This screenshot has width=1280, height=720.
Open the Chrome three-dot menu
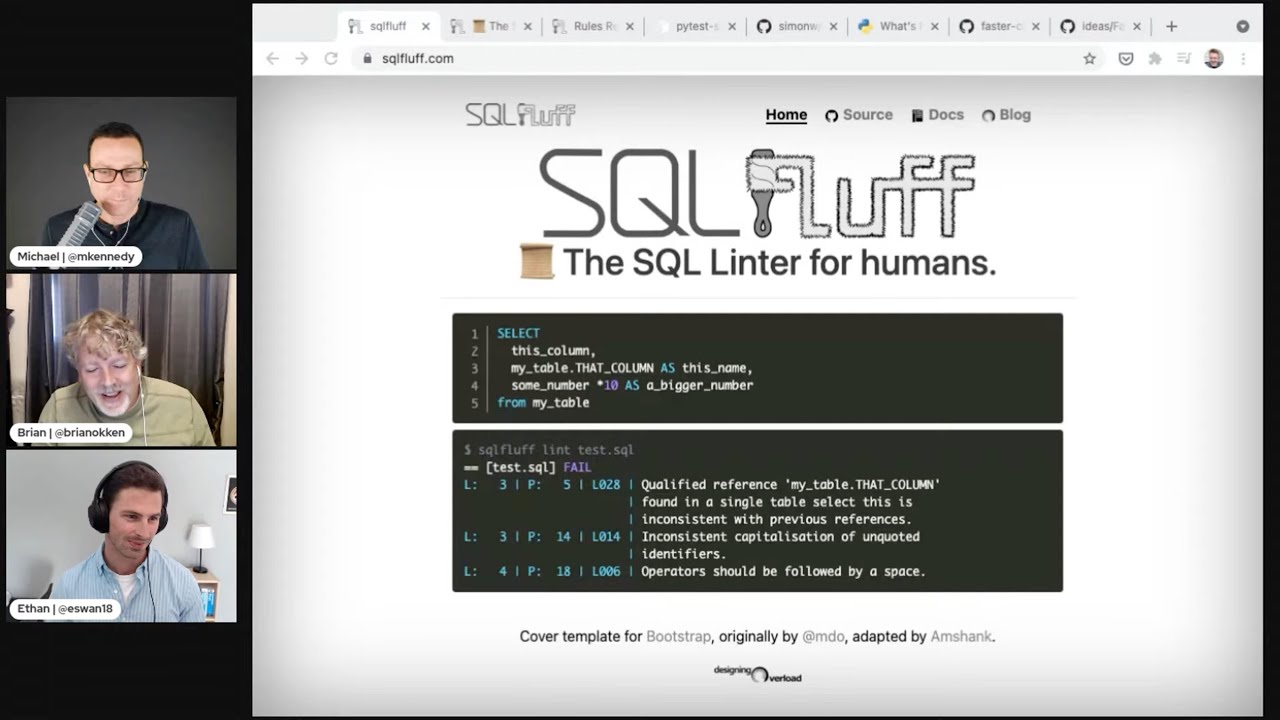(x=1243, y=58)
